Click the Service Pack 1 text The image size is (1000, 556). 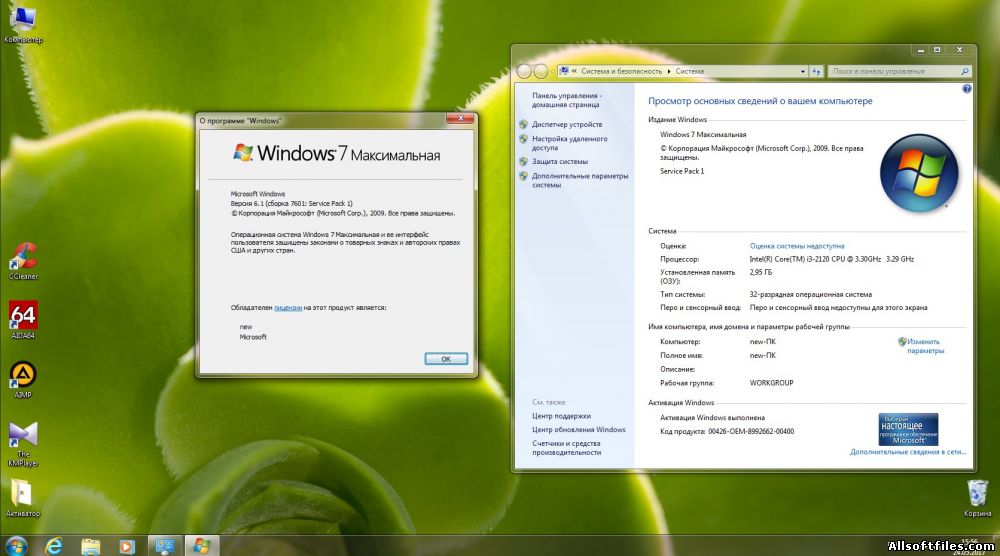coord(682,171)
